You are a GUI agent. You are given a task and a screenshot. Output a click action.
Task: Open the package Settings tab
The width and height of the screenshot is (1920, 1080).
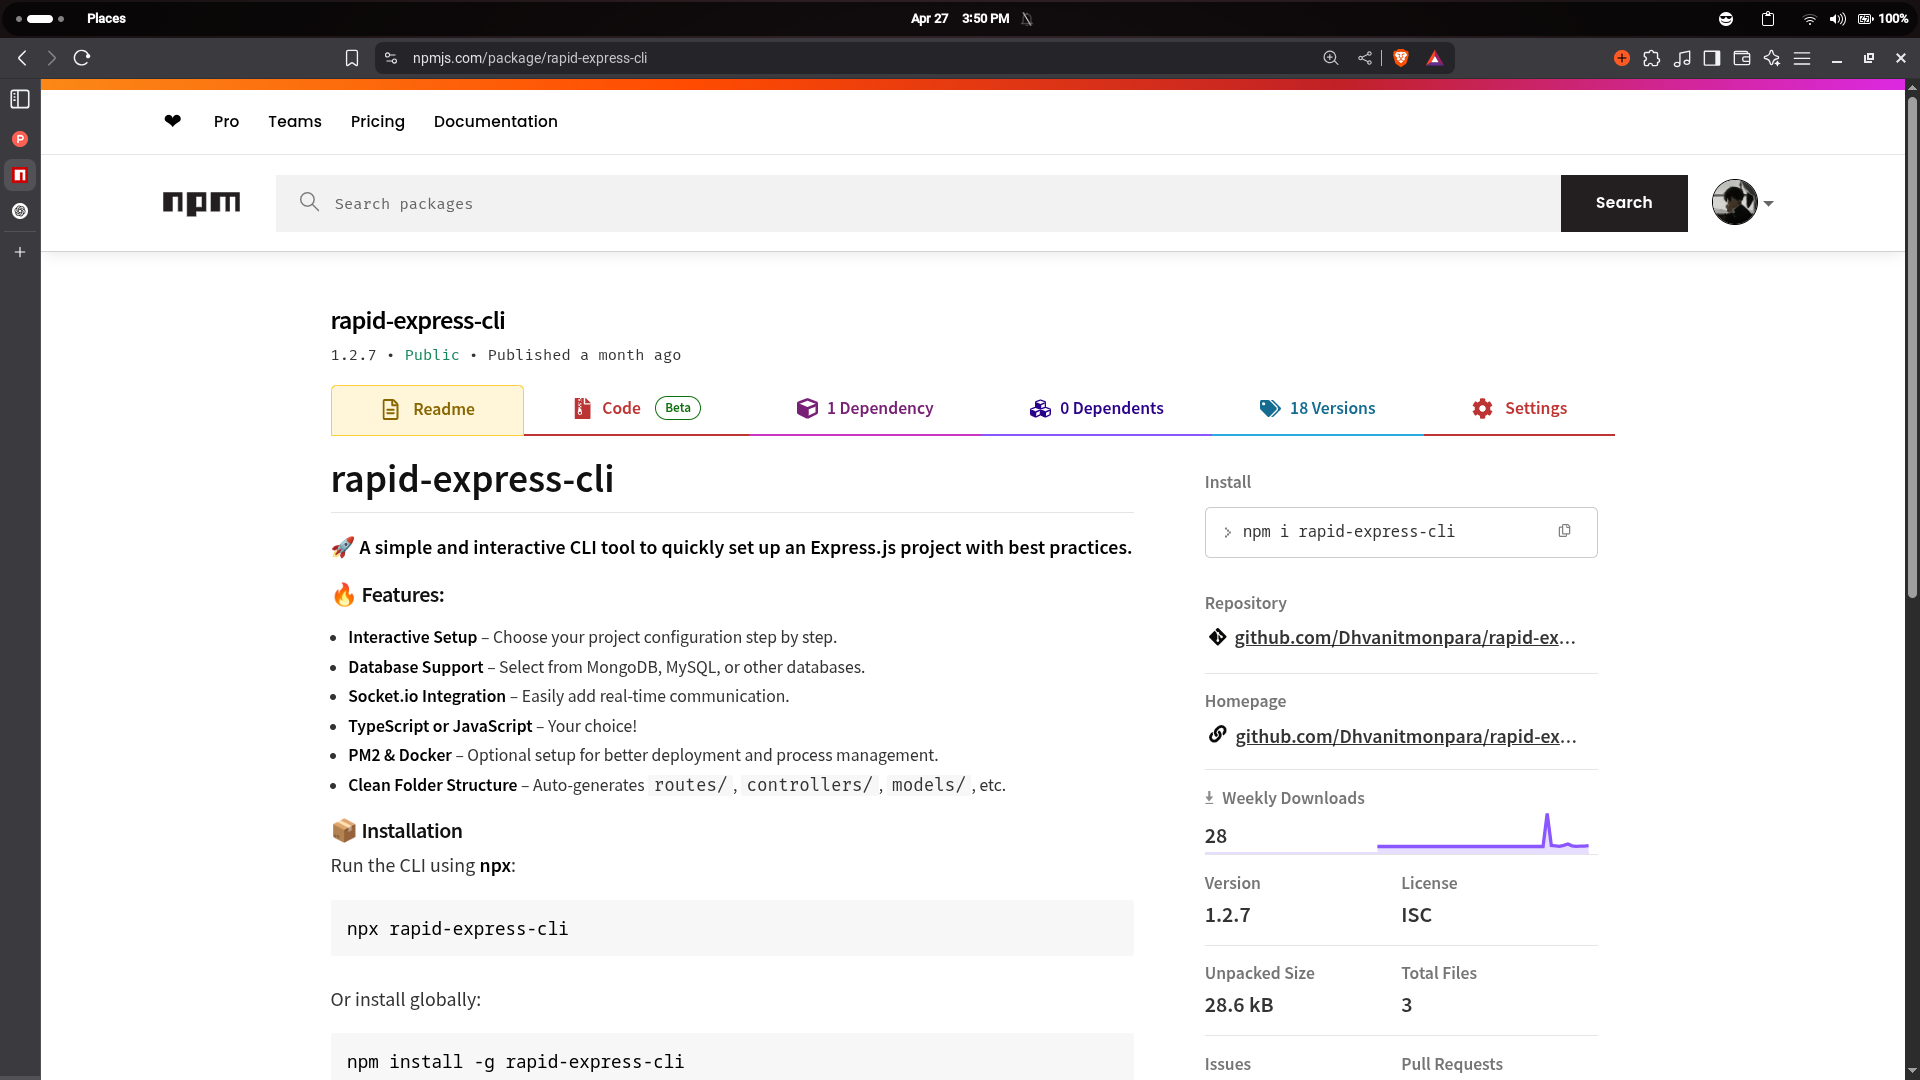click(x=1519, y=408)
